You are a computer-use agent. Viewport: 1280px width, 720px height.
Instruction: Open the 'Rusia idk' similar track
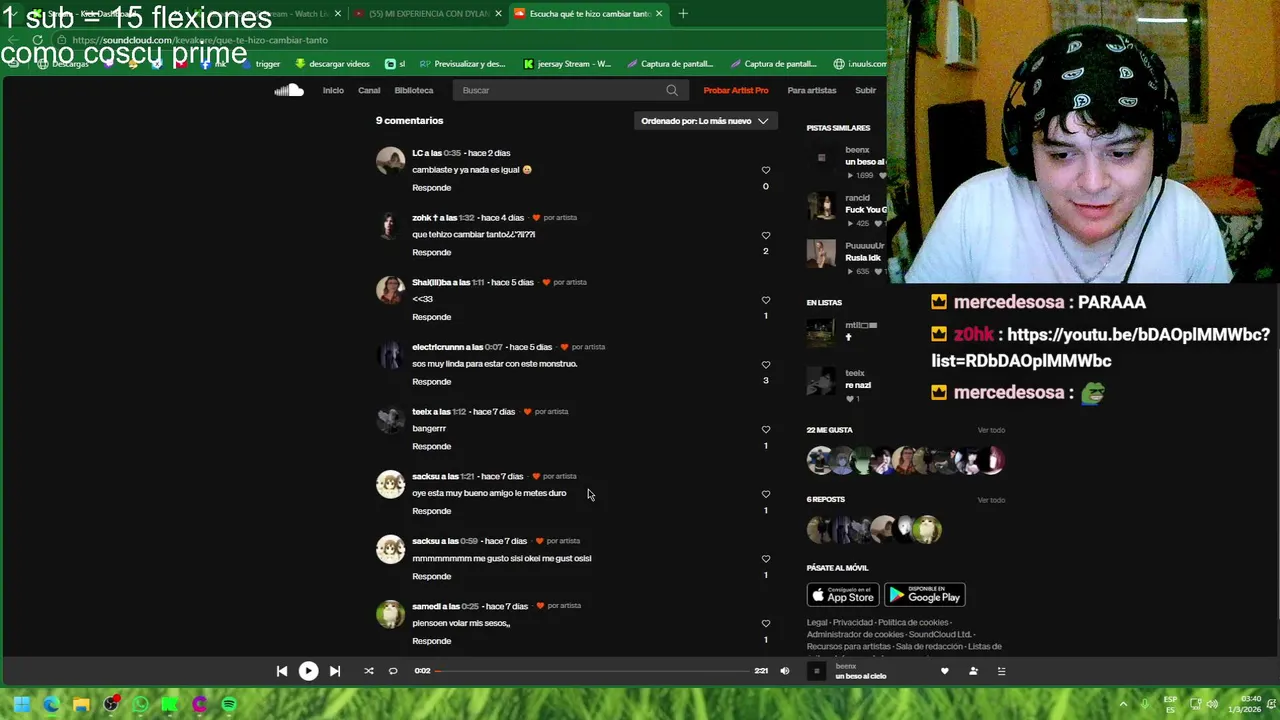click(863, 258)
